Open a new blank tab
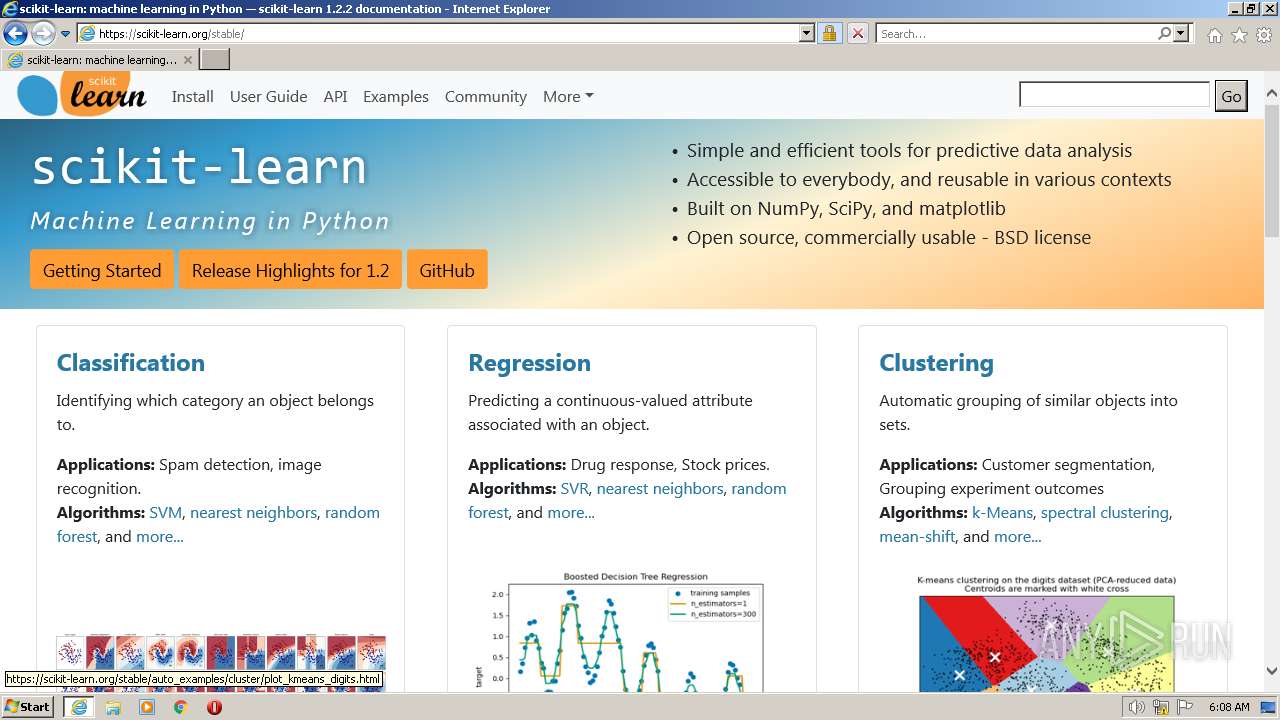Screen dimensions: 1280x720 [x=215, y=60]
